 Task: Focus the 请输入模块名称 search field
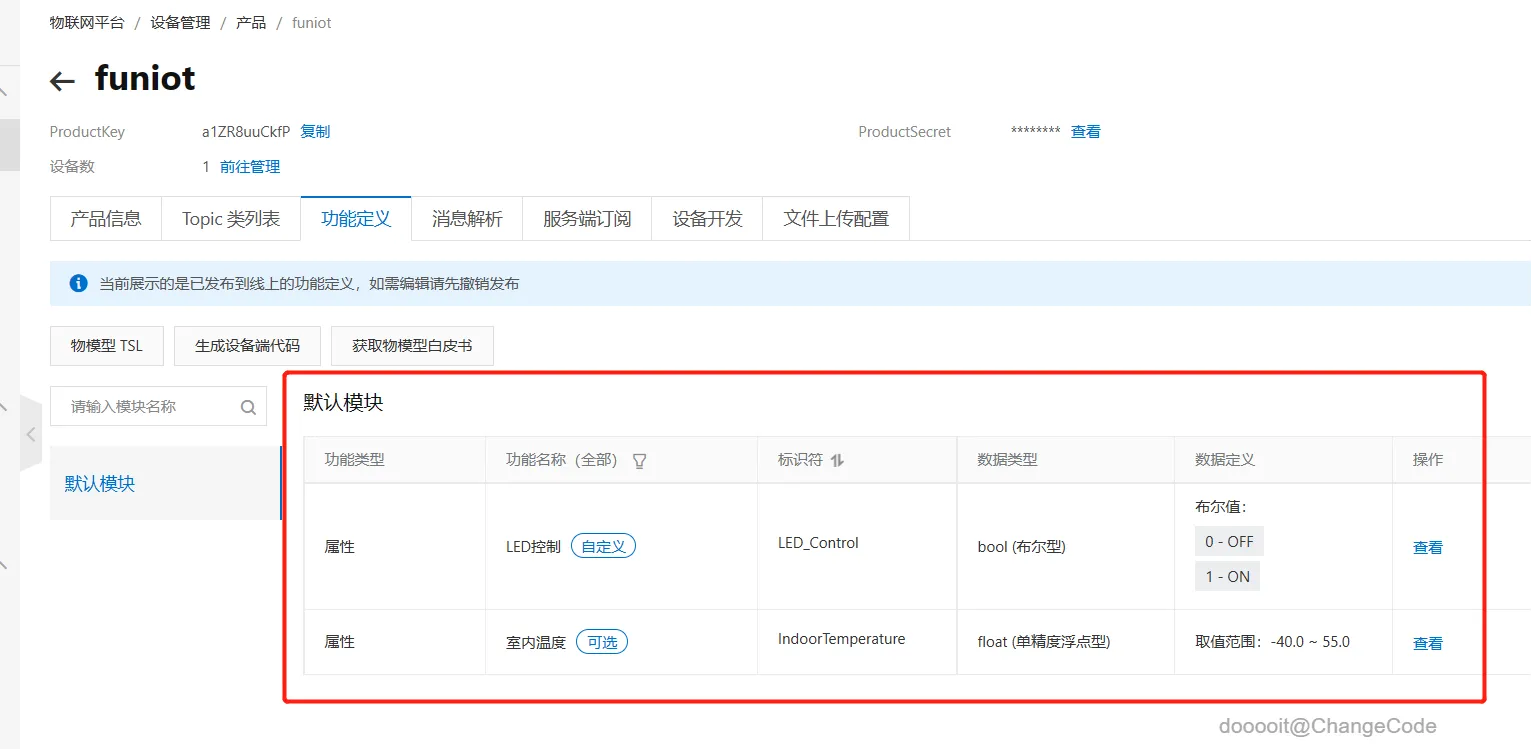coord(158,406)
